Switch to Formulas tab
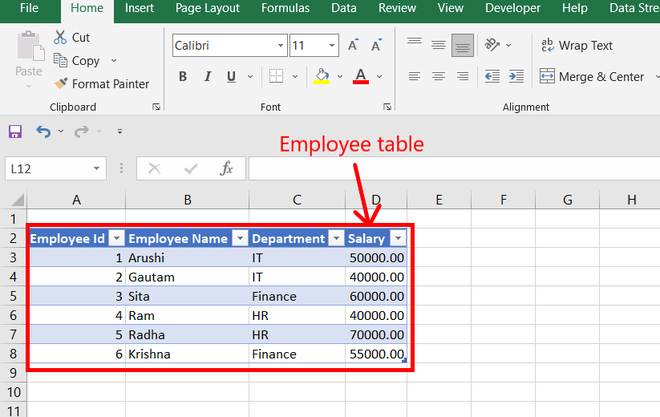This screenshot has width=660, height=417. [x=285, y=8]
